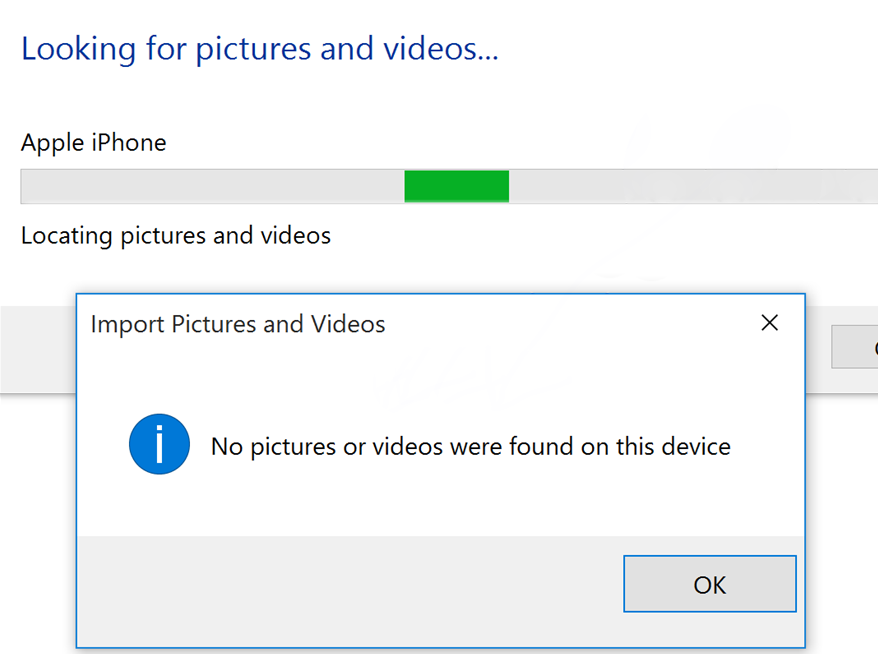
Task: Click the progress bar track left of the green block
Action: 210,186
